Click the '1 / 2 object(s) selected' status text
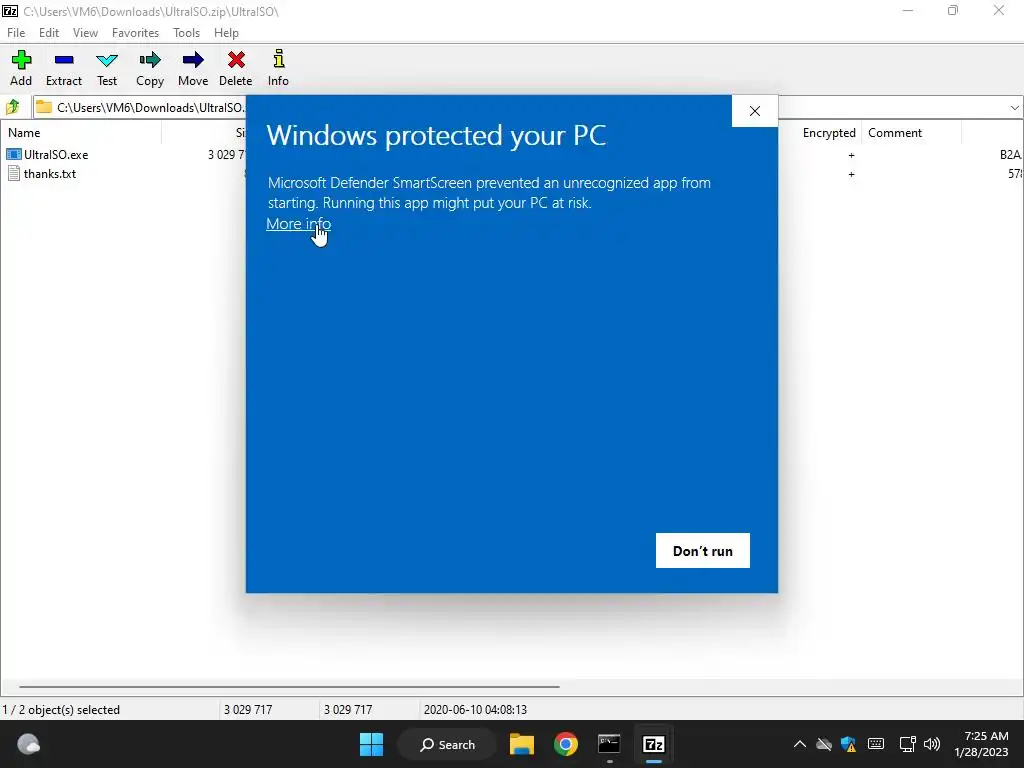 click(x=61, y=709)
